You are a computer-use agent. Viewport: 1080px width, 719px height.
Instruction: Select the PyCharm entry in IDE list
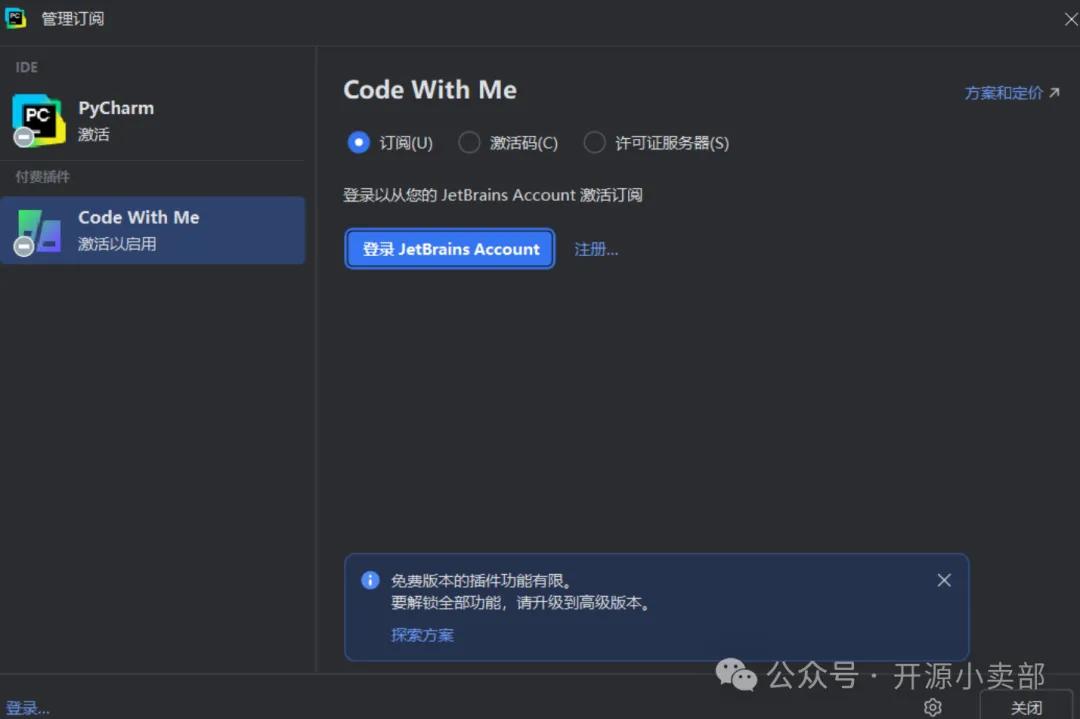(152, 121)
